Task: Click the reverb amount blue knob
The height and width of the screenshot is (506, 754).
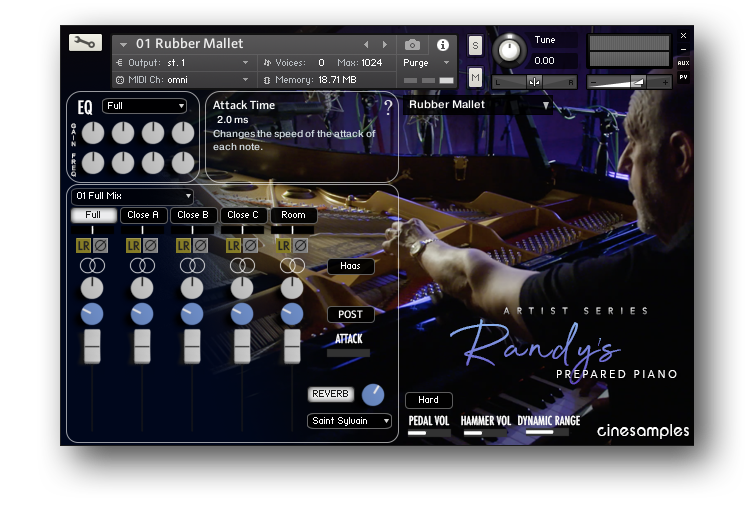Action: pyautogui.click(x=373, y=395)
